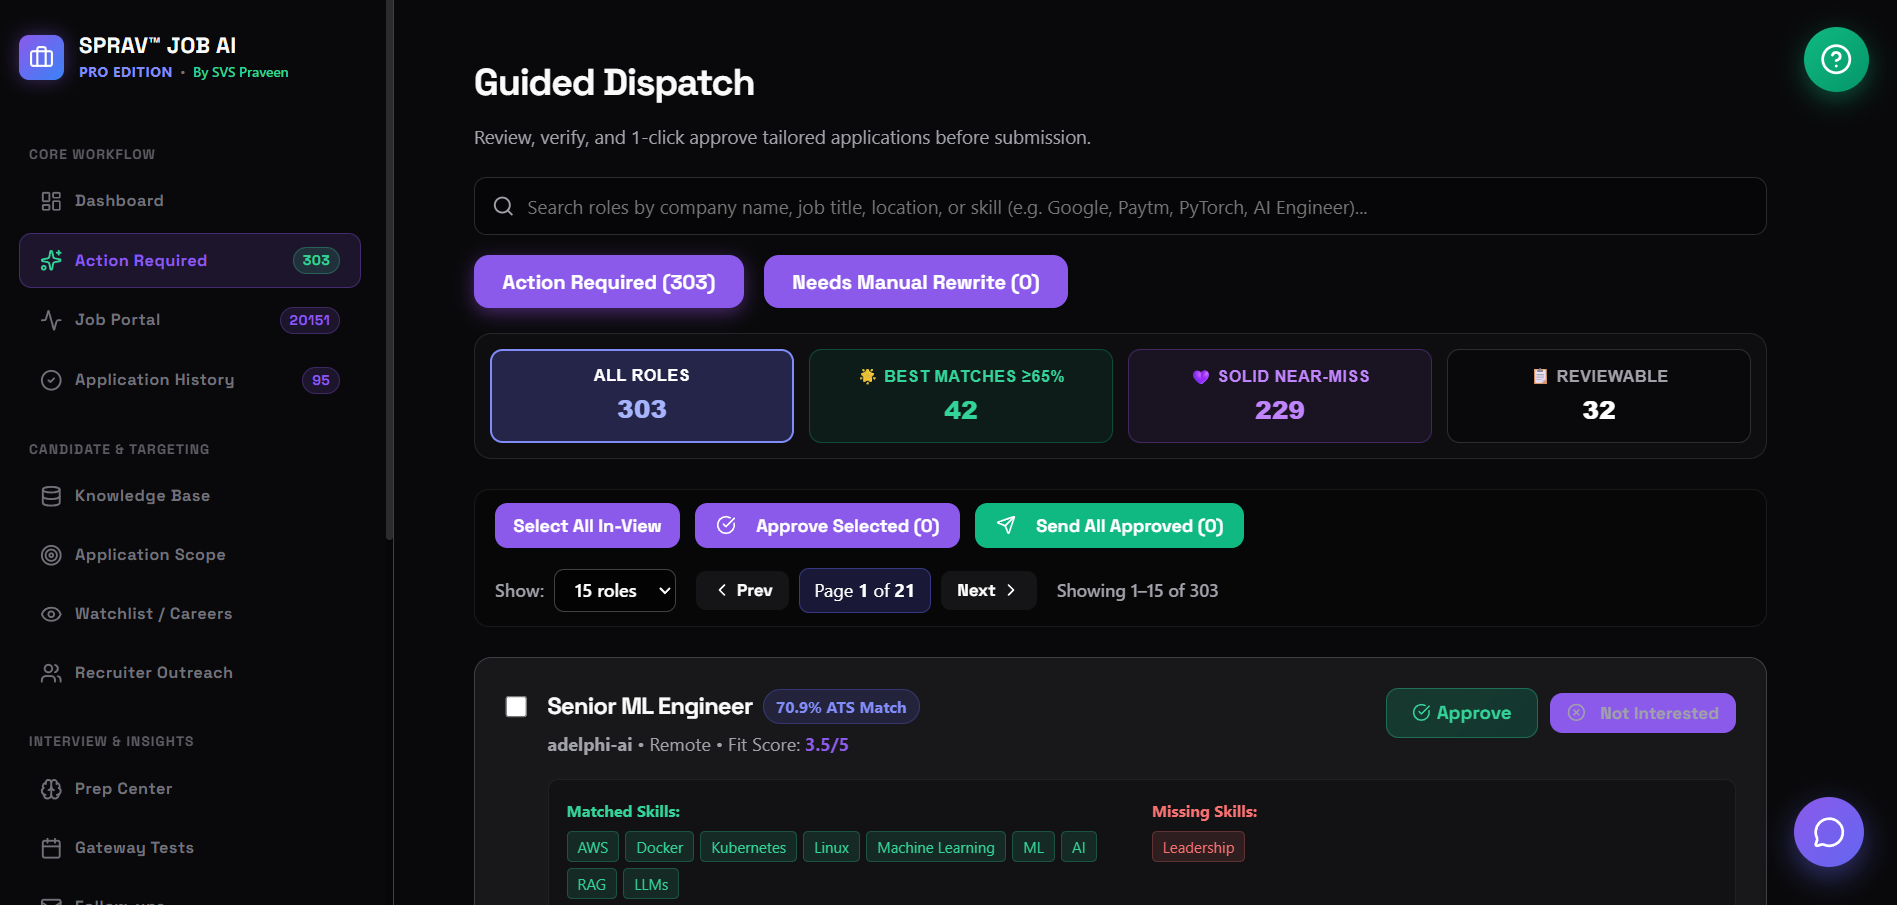Image resolution: width=1897 pixels, height=905 pixels.
Task: Open Application History in the sidebar
Action: pyautogui.click(x=190, y=380)
